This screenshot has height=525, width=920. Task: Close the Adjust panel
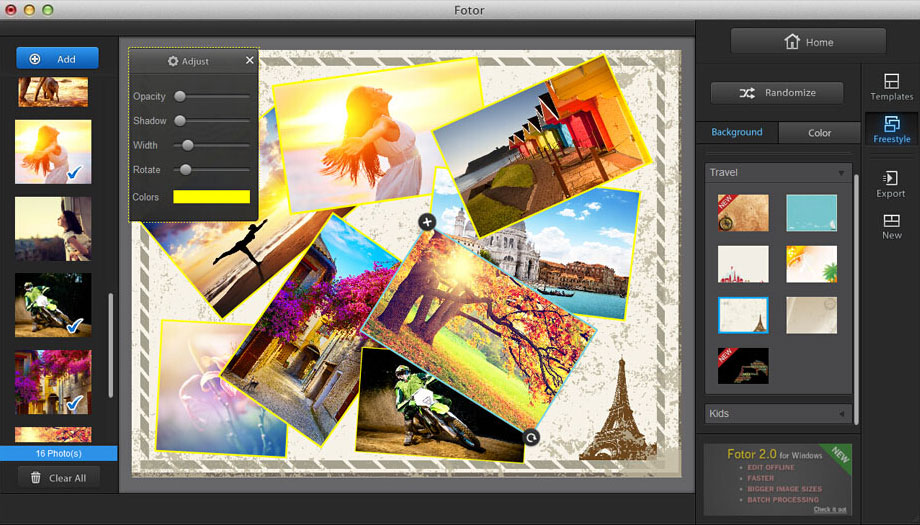pos(250,60)
